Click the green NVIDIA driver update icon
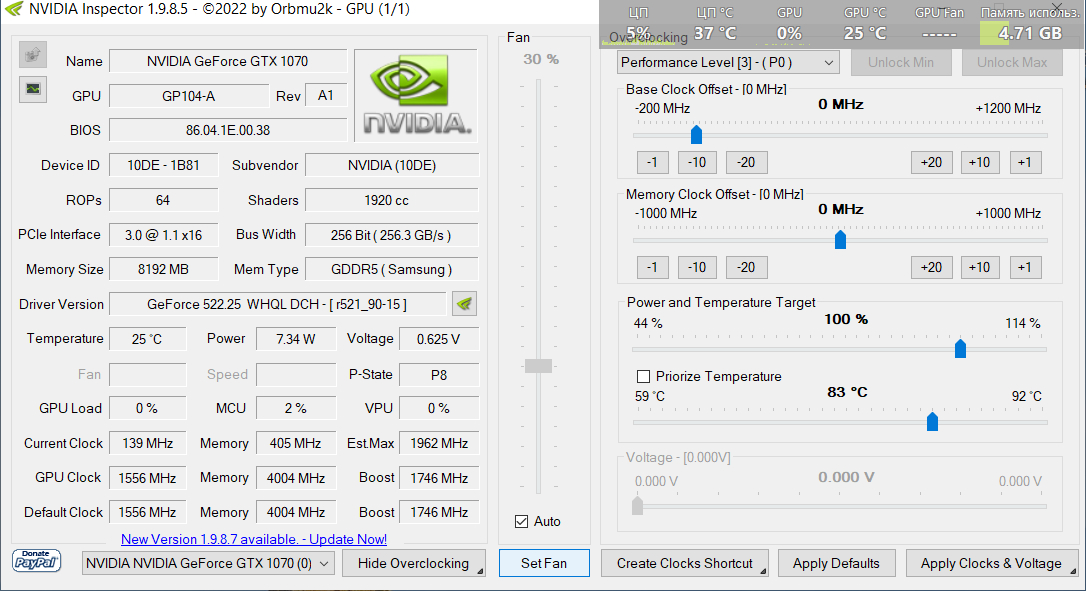 (x=464, y=303)
